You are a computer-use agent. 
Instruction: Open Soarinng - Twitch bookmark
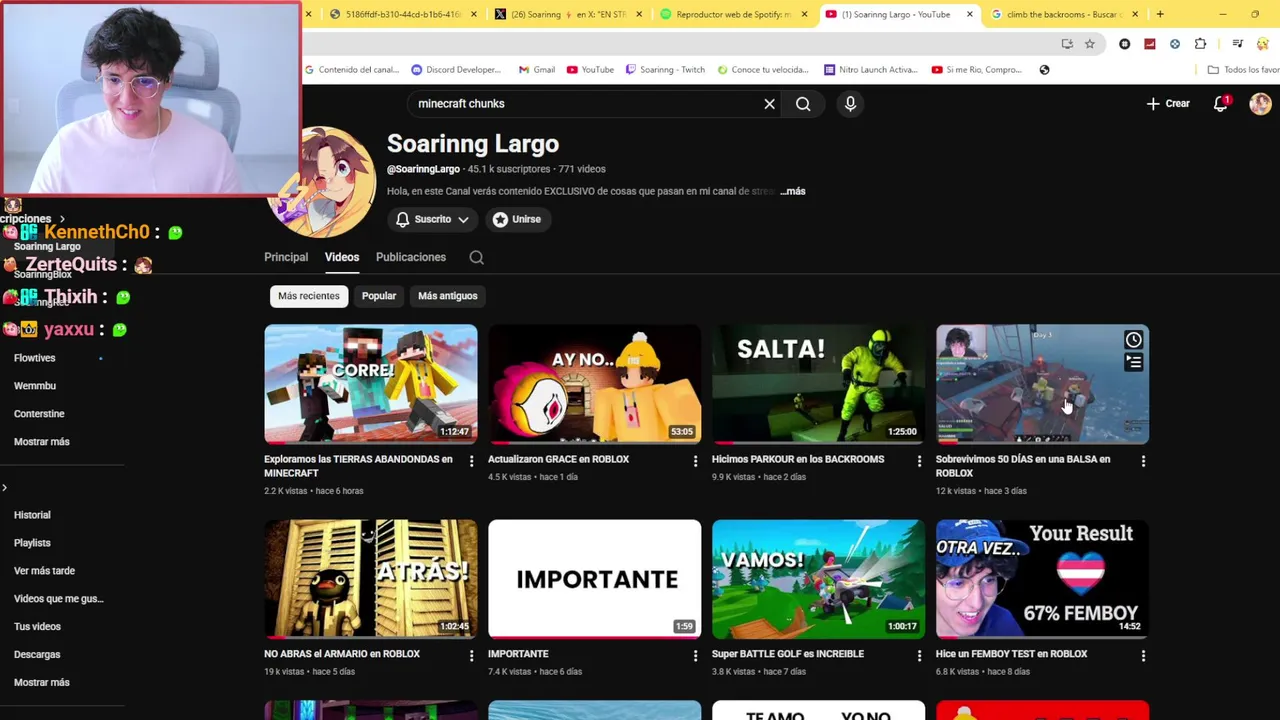(x=665, y=70)
